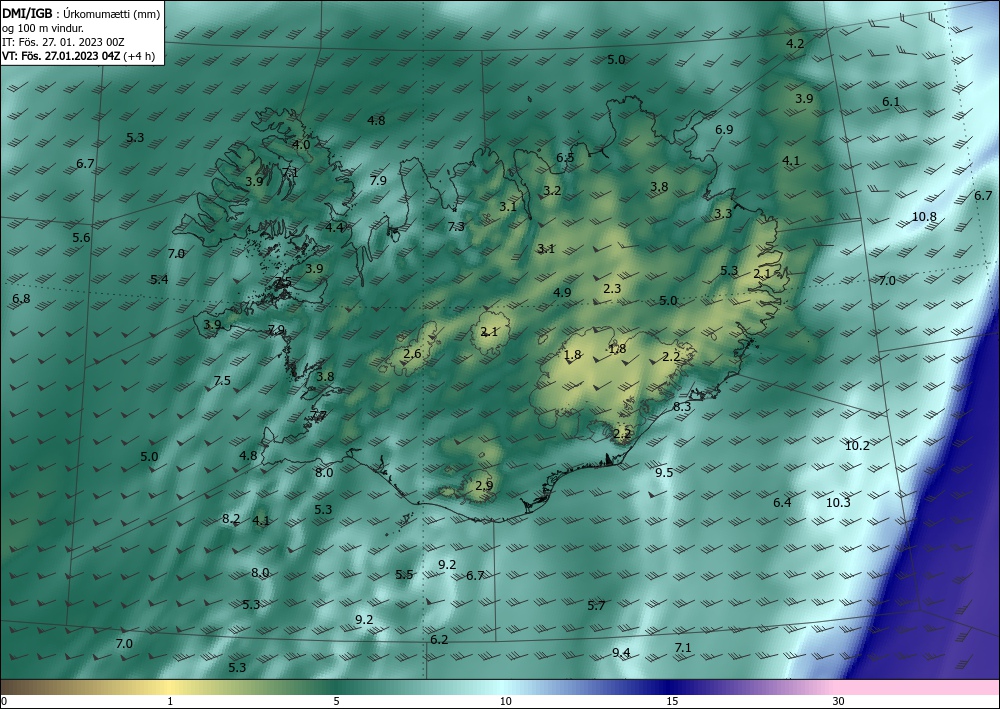
Task: Click the 5.6 value on the map
Action: point(81,238)
